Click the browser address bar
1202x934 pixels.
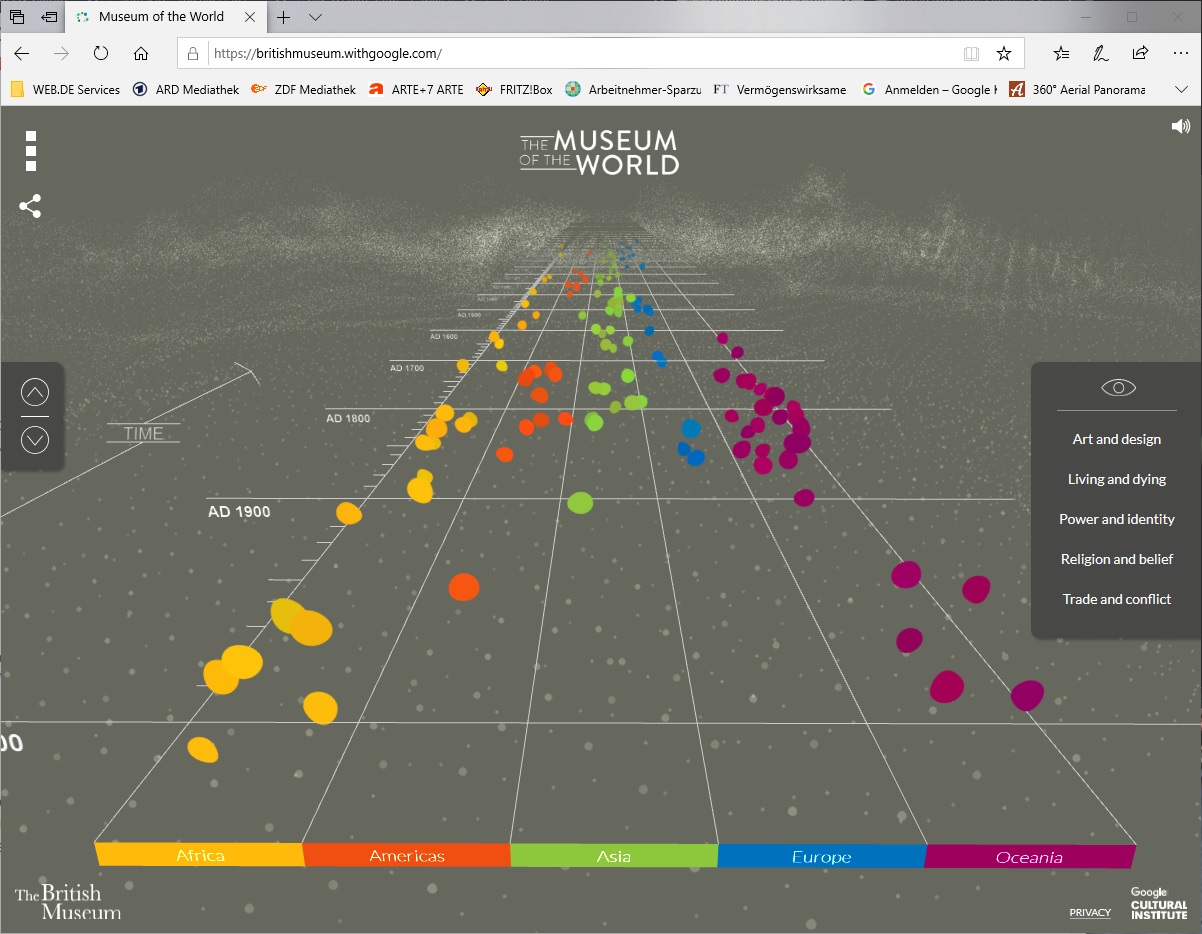[x=580, y=53]
